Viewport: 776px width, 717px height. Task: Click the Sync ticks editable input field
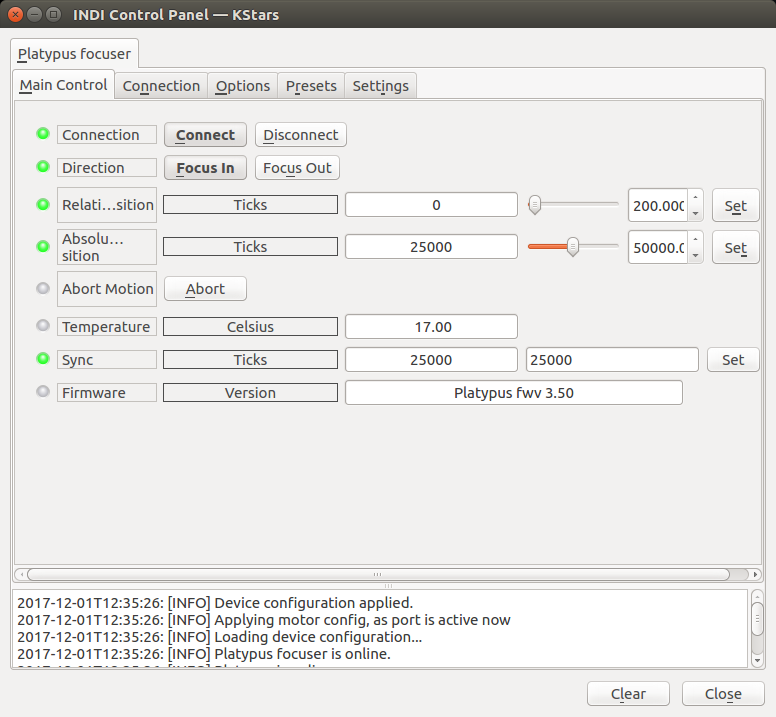coord(612,360)
